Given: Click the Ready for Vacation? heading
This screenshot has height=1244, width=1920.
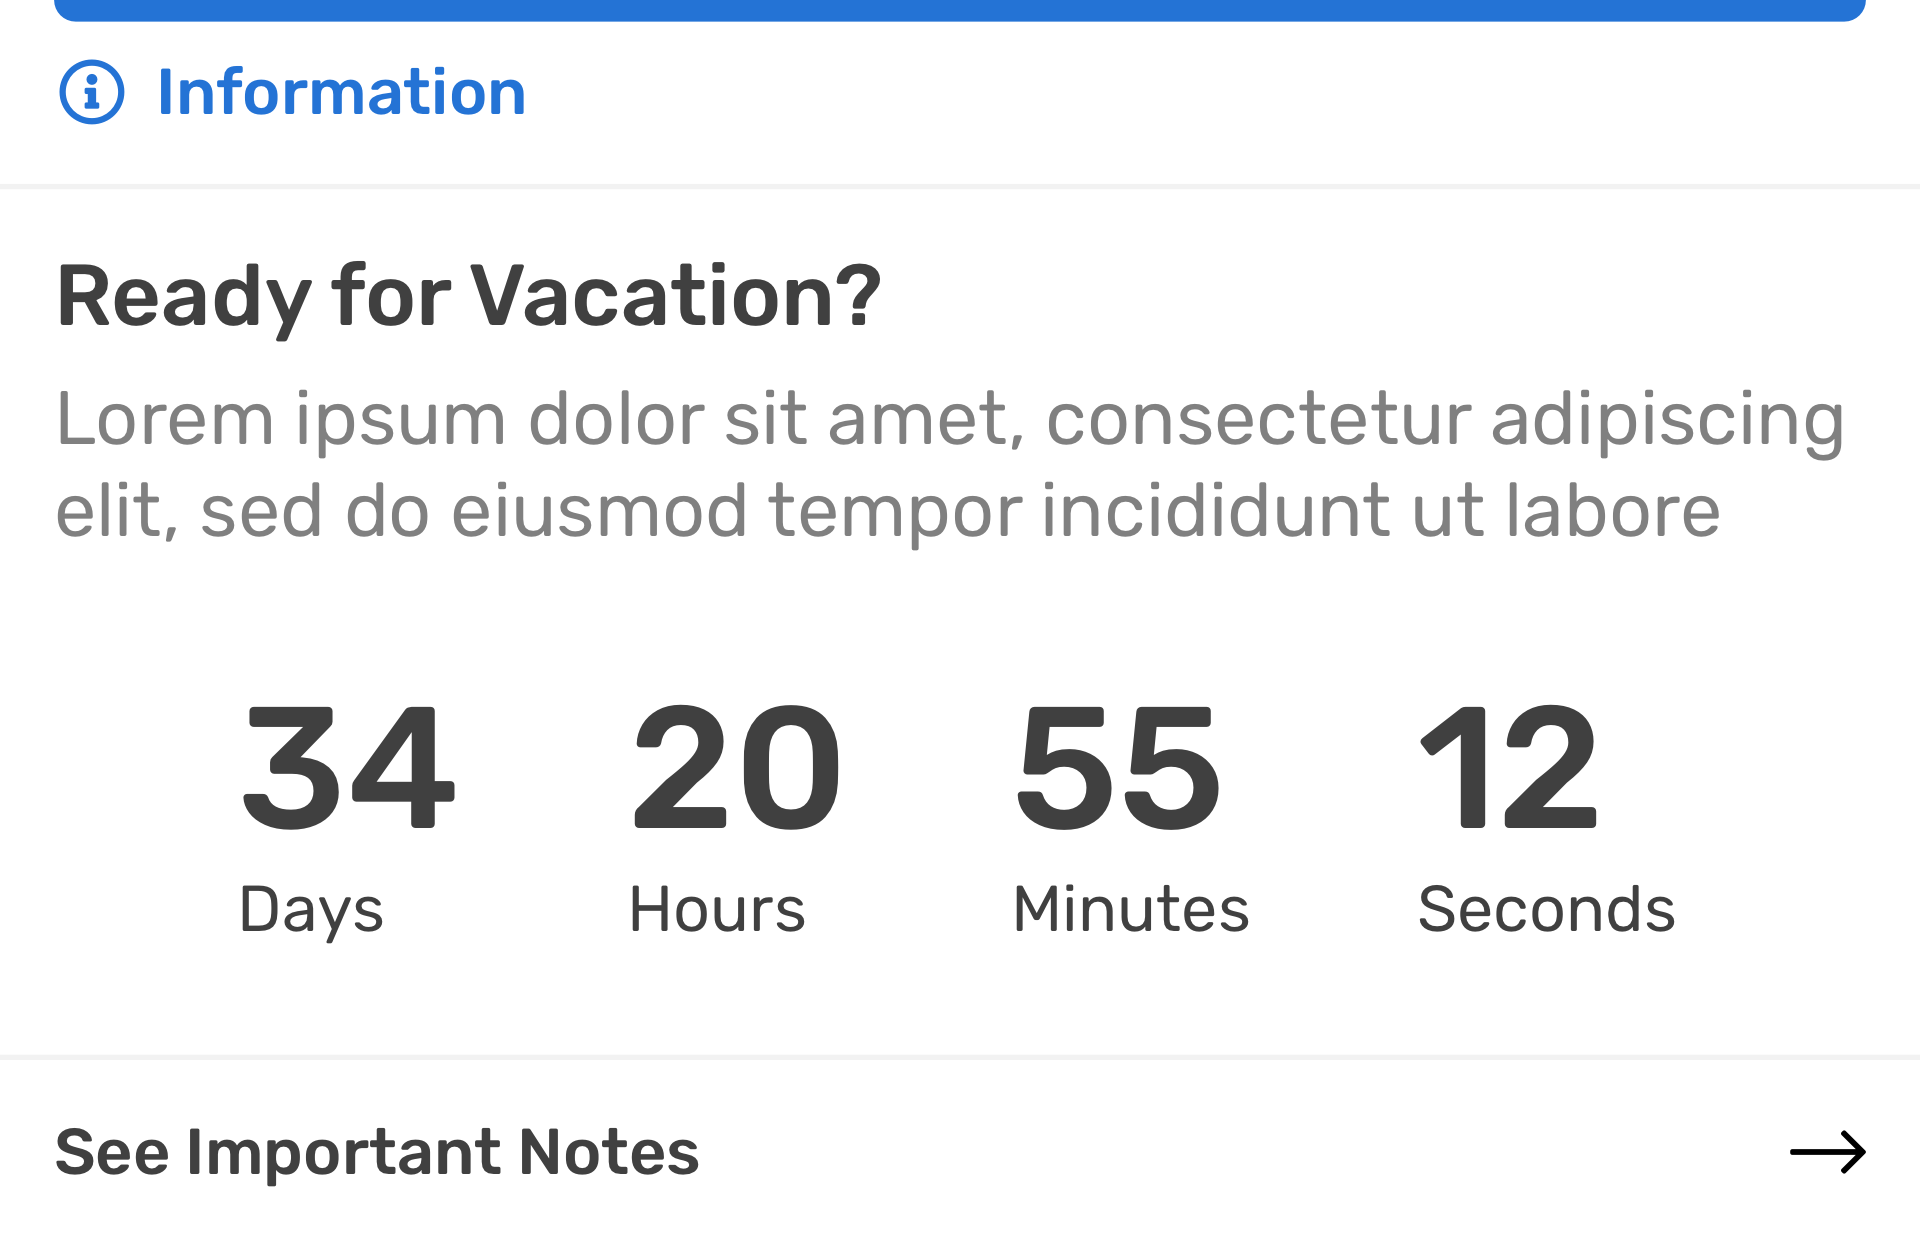Looking at the screenshot, I should [x=469, y=297].
